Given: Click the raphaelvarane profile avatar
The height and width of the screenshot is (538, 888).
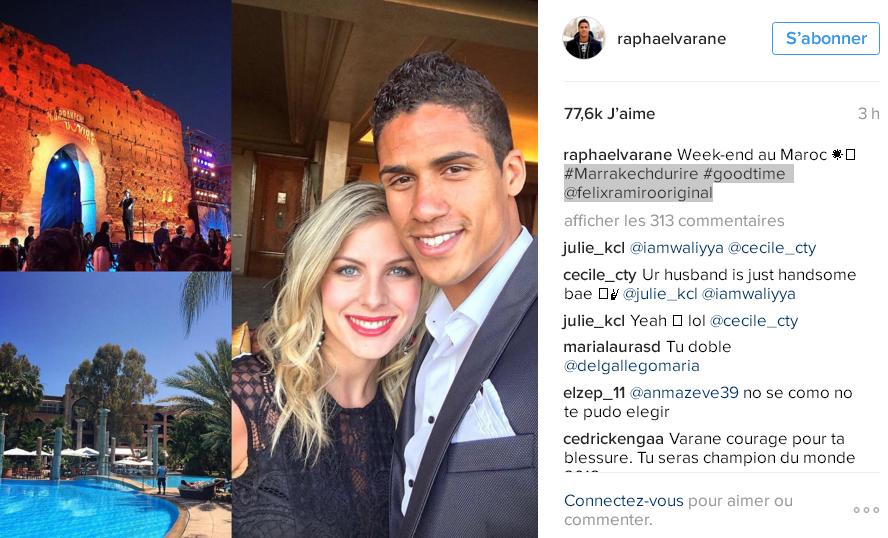Looking at the screenshot, I should pyautogui.click(x=584, y=38).
